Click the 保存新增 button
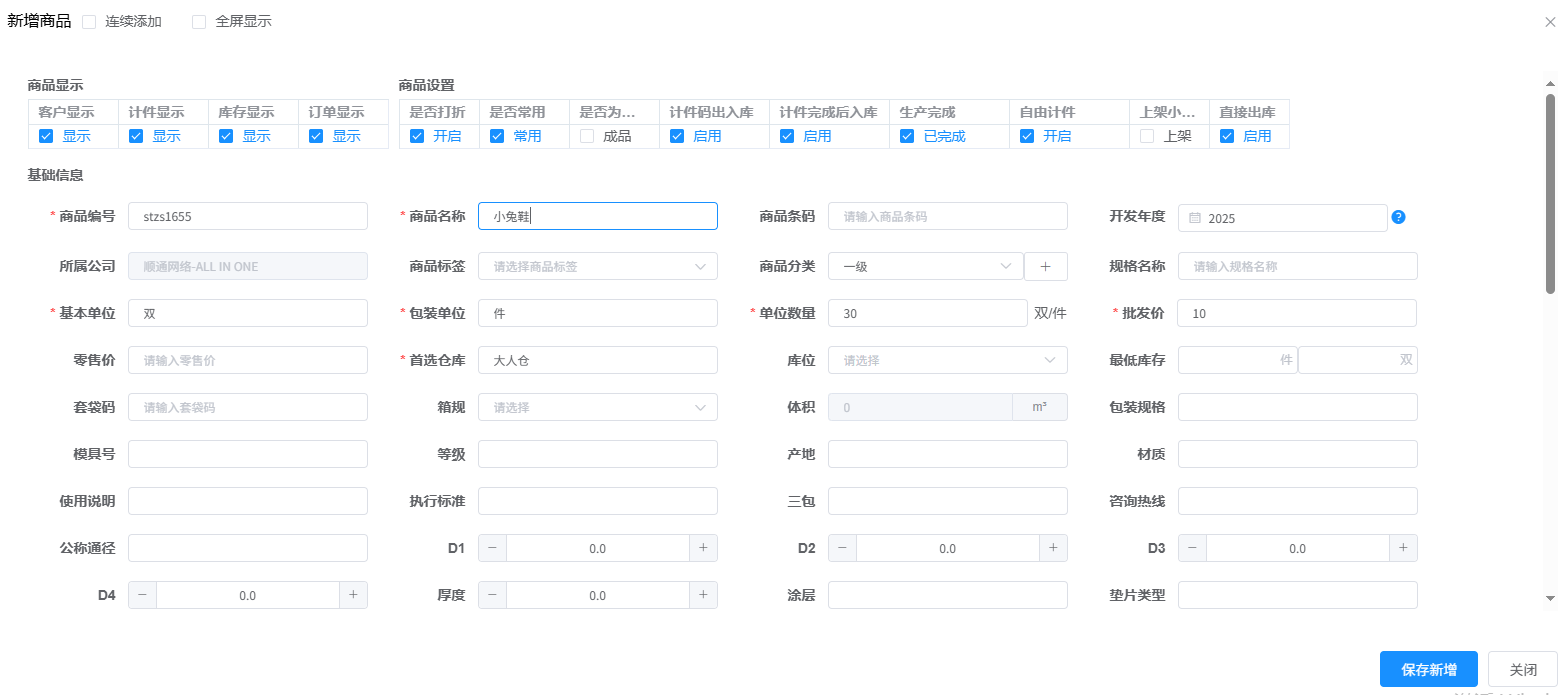This screenshot has height=695, width=1563. (x=1428, y=670)
